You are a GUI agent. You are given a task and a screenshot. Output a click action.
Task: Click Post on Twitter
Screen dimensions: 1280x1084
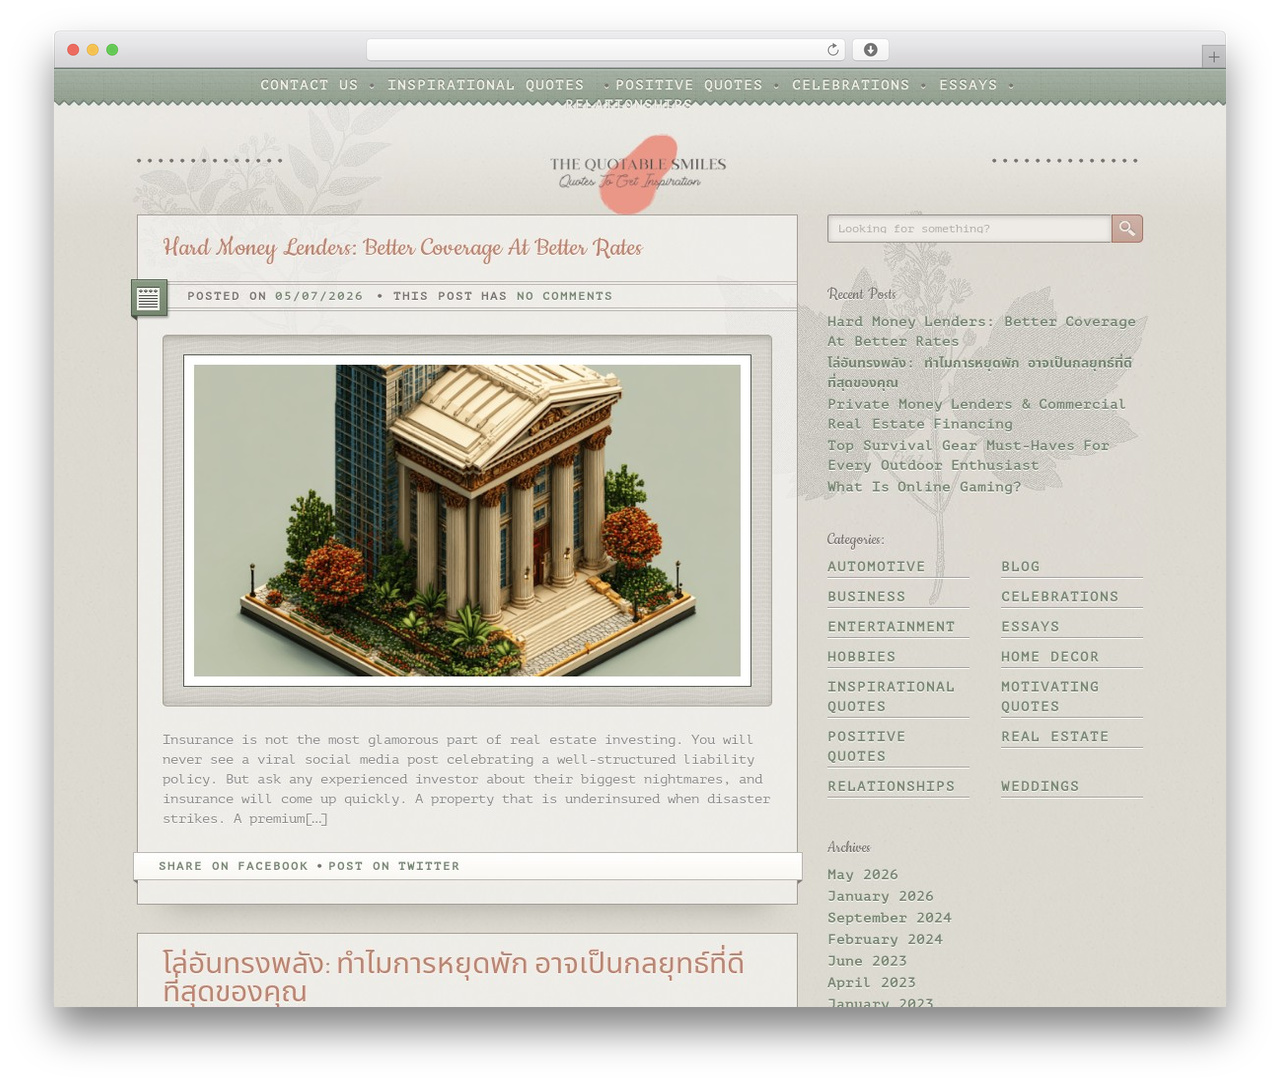click(394, 866)
